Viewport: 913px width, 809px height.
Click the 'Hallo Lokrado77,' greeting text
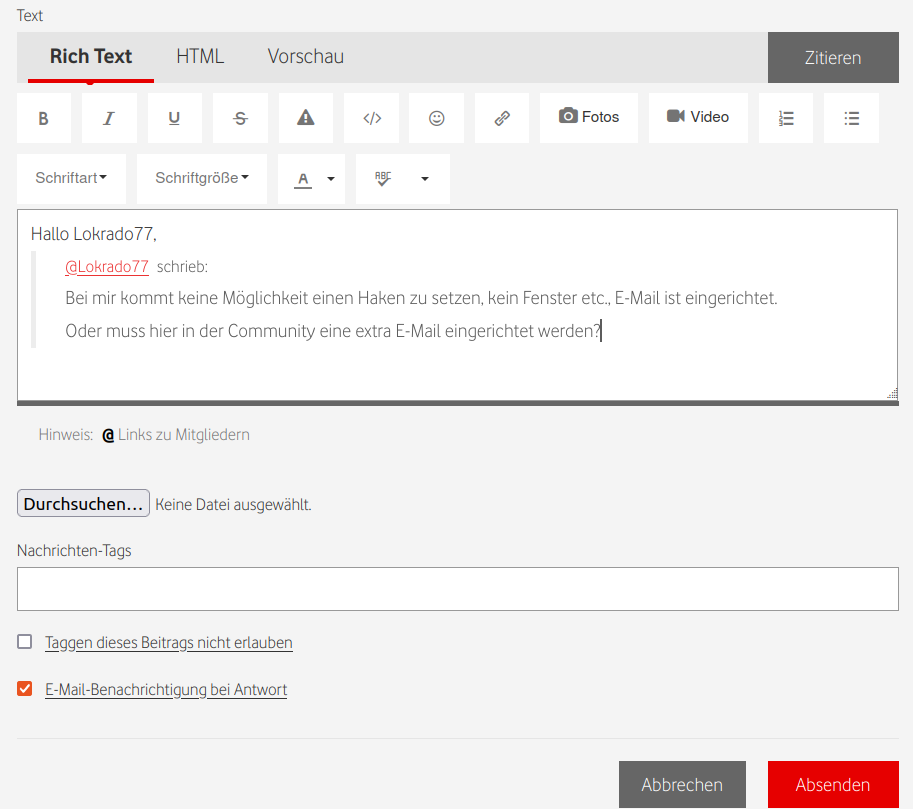pos(94,234)
